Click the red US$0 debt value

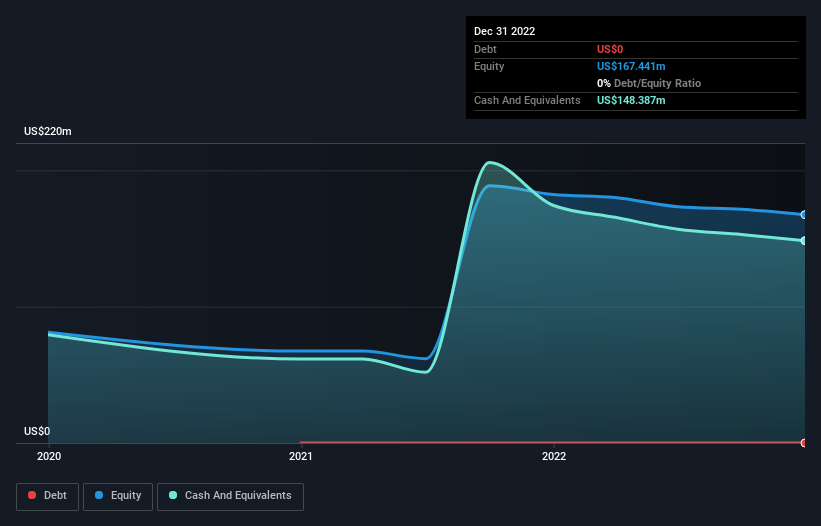point(610,49)
